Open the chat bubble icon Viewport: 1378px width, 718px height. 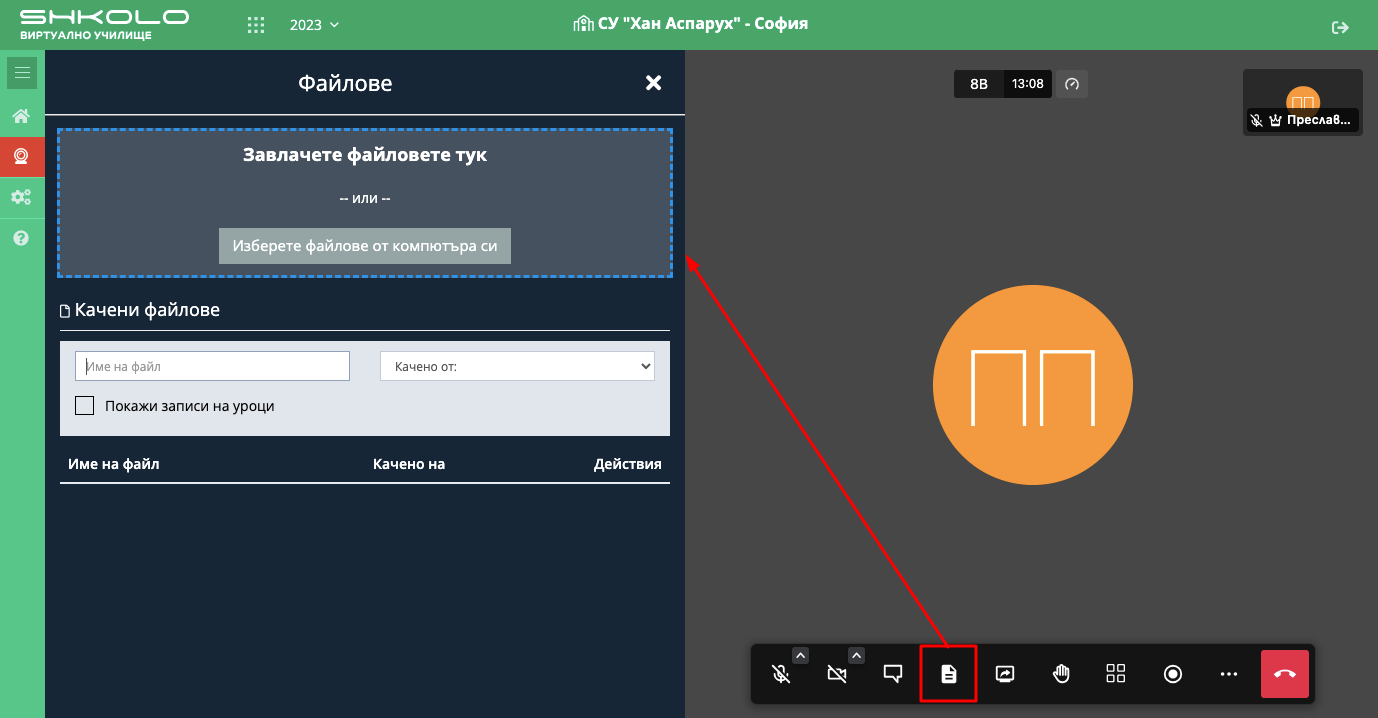point(893,674)
